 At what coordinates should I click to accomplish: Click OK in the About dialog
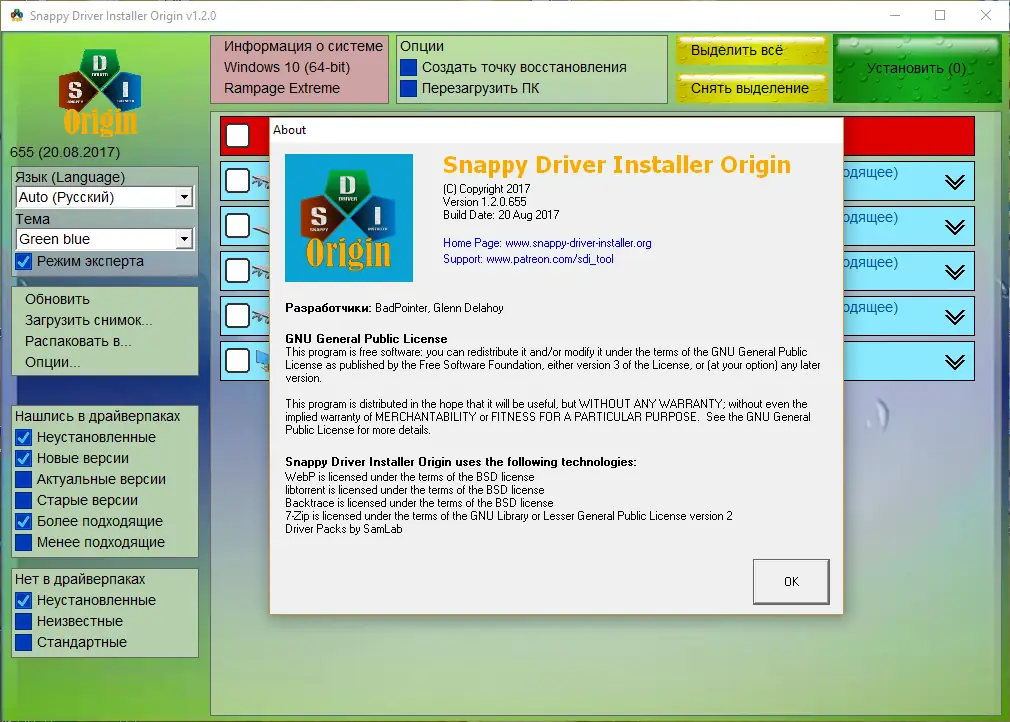790,580
